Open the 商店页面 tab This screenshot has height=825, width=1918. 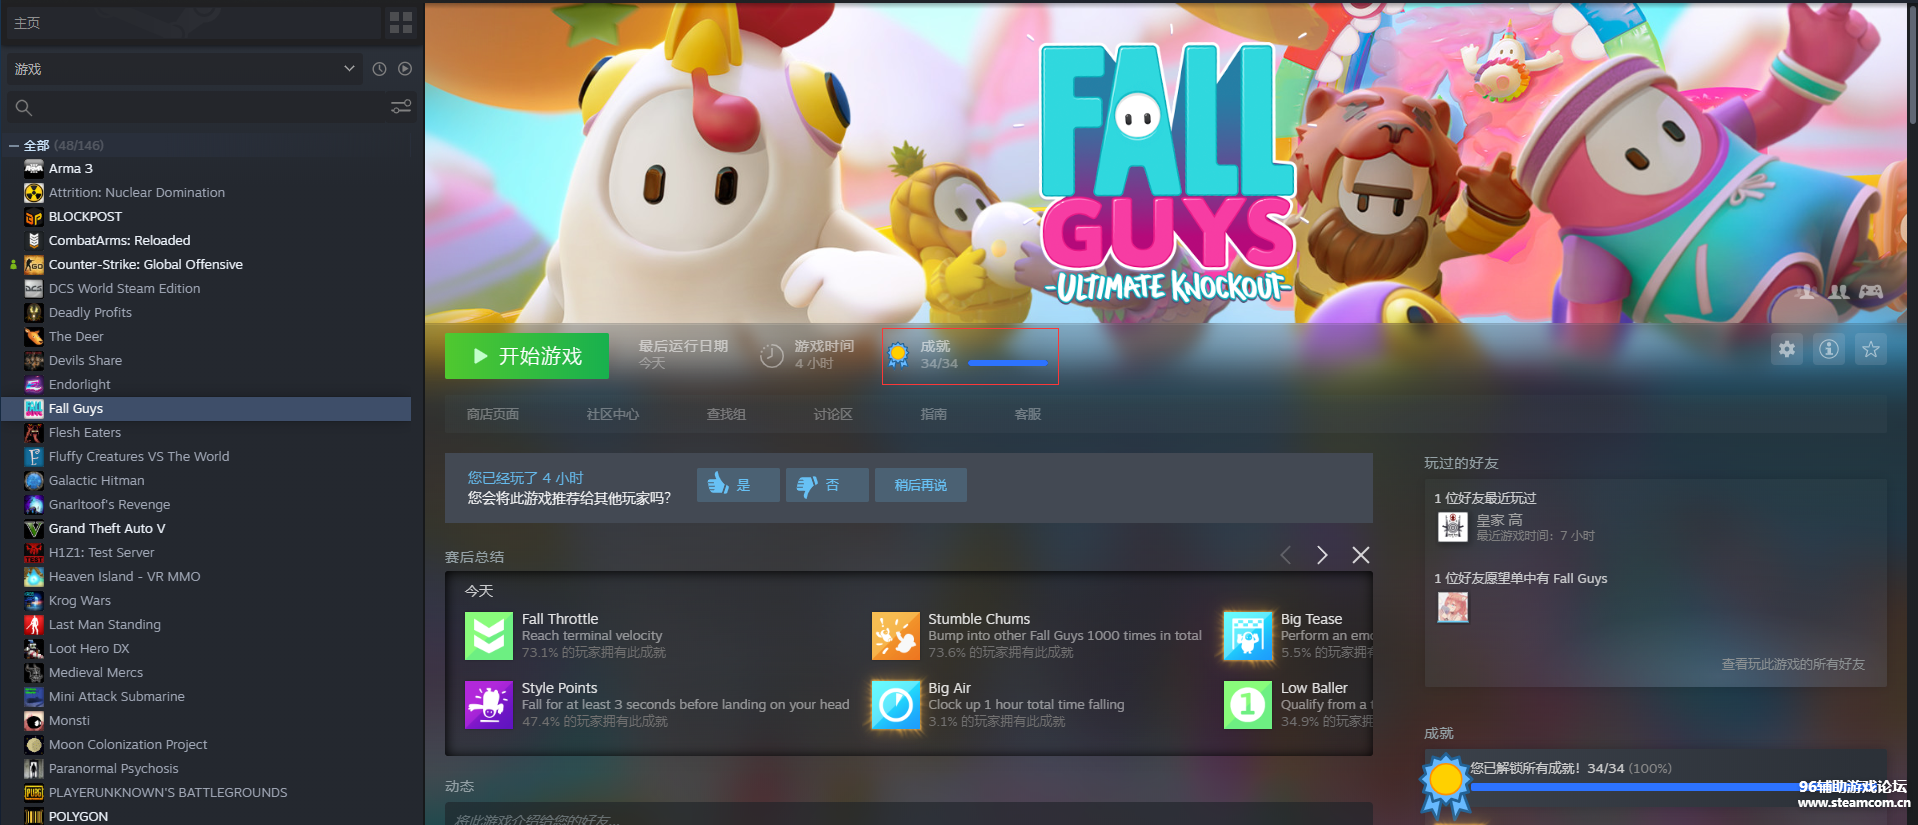point(493,414)
